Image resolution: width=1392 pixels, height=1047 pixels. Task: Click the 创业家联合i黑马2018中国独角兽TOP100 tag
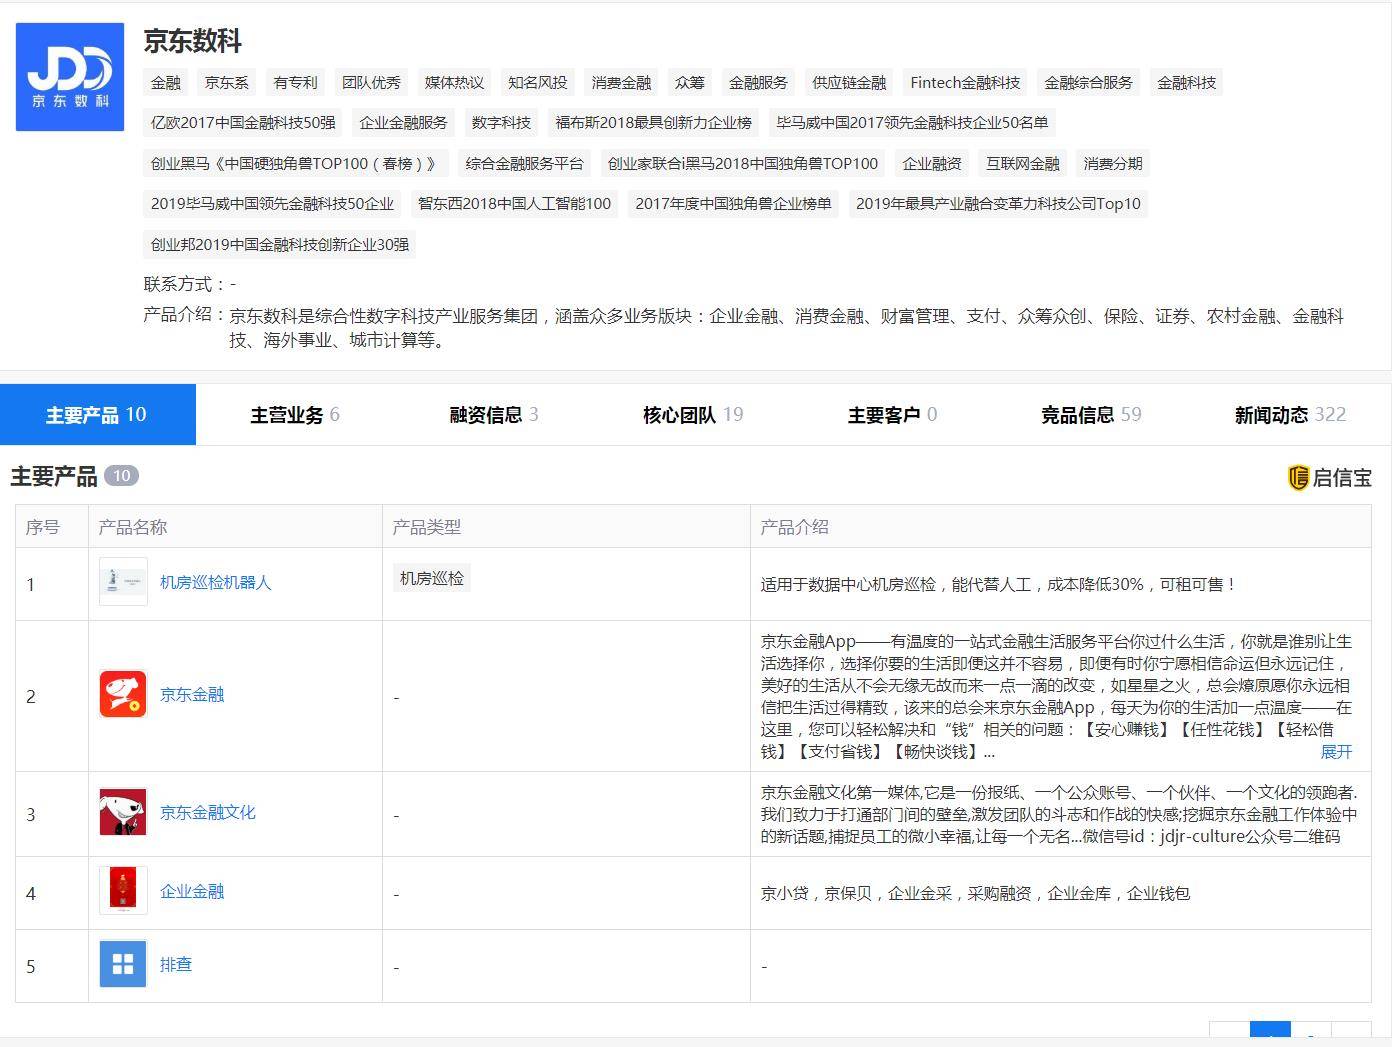742,163
